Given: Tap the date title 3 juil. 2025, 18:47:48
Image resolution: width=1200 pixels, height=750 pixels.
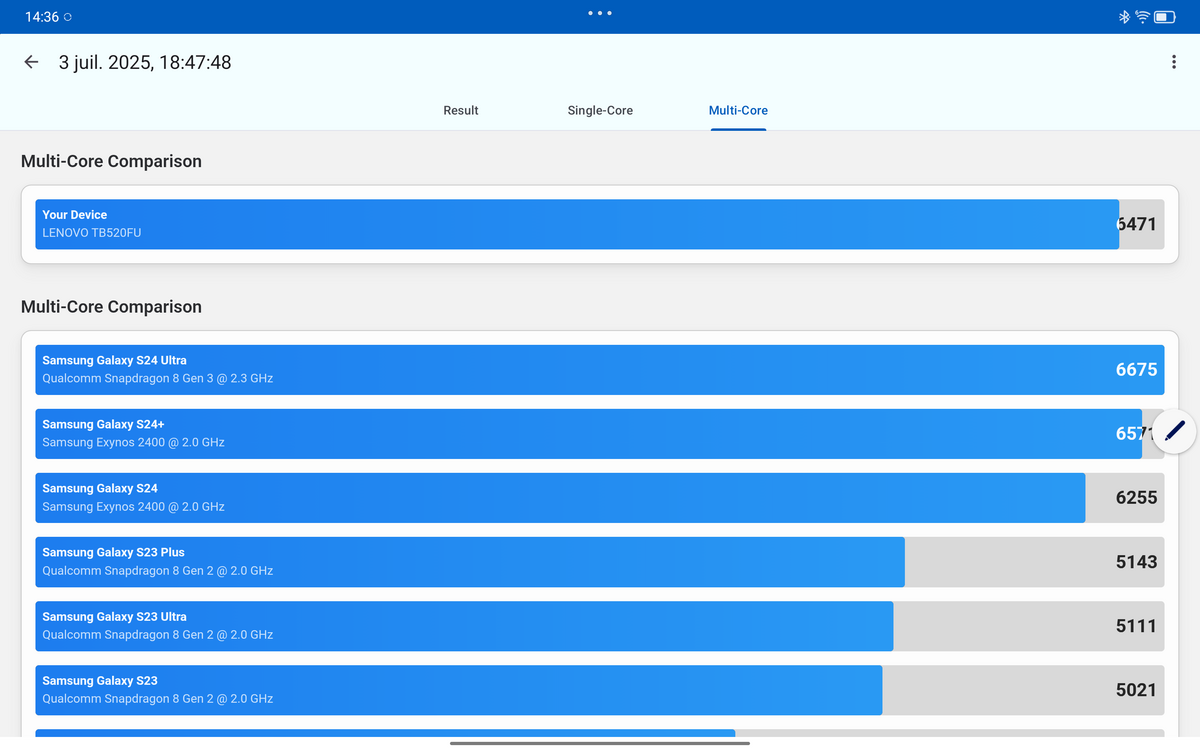Looking at the screenshot, I should click(x=145, y=62).
